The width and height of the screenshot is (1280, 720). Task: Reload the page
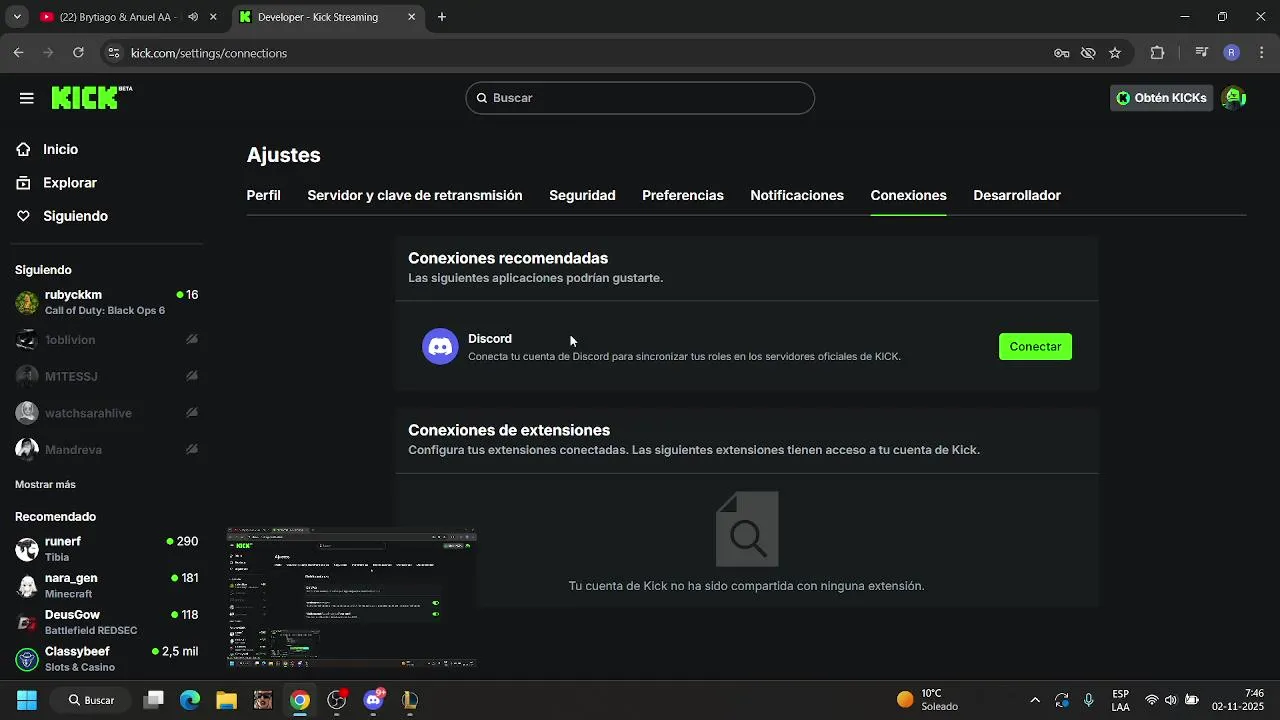[x=78, y=53]
